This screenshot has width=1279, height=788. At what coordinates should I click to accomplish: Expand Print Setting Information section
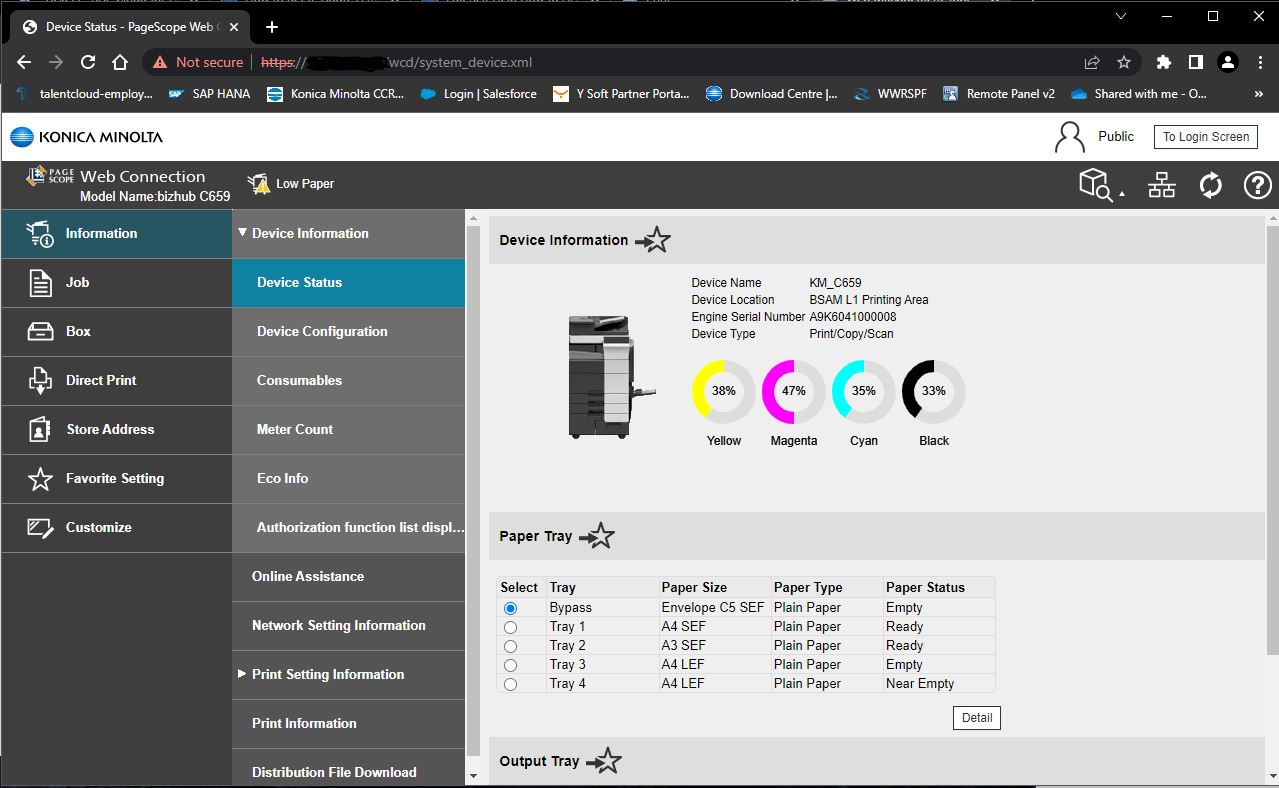click(242, 674)
